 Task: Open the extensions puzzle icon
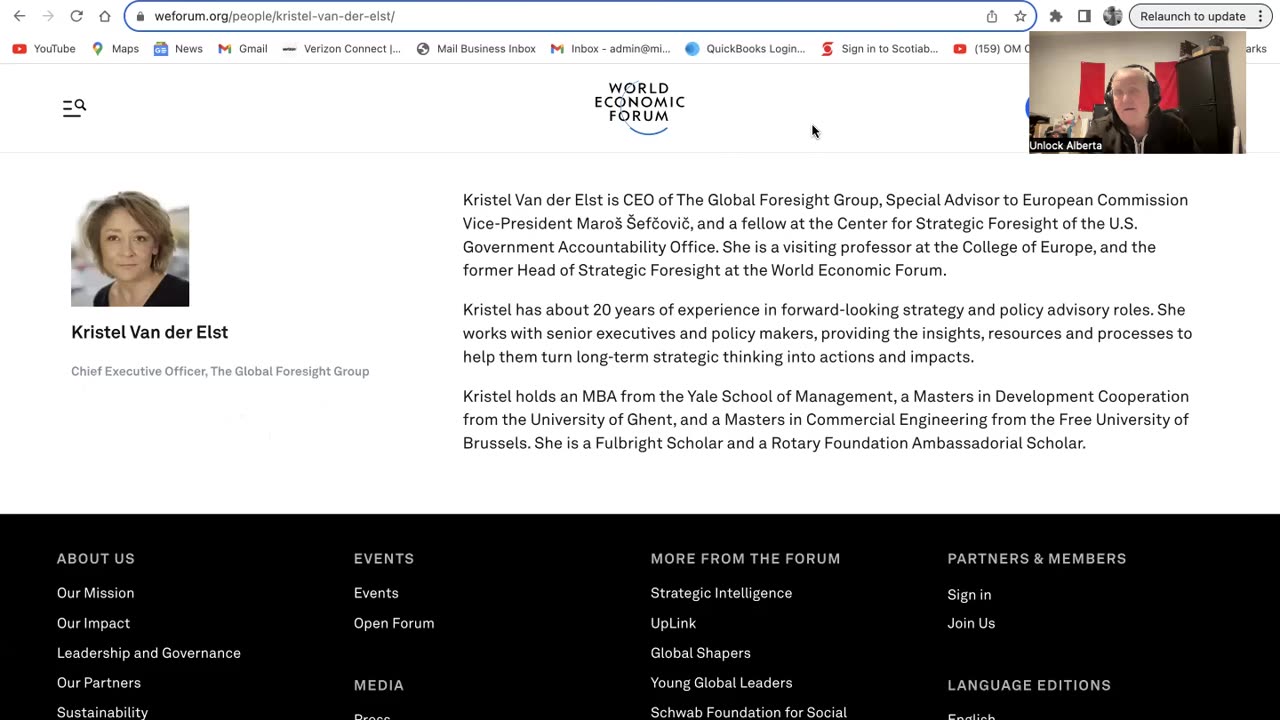1055,16
